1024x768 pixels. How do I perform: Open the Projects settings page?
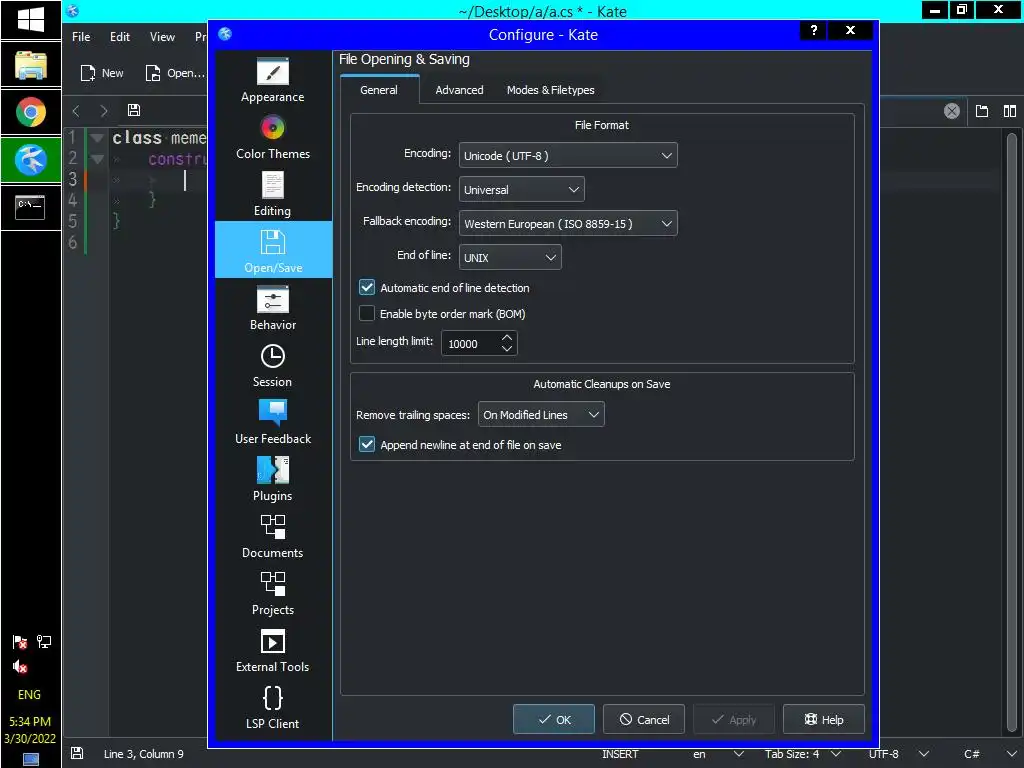(x=273, y=592)
